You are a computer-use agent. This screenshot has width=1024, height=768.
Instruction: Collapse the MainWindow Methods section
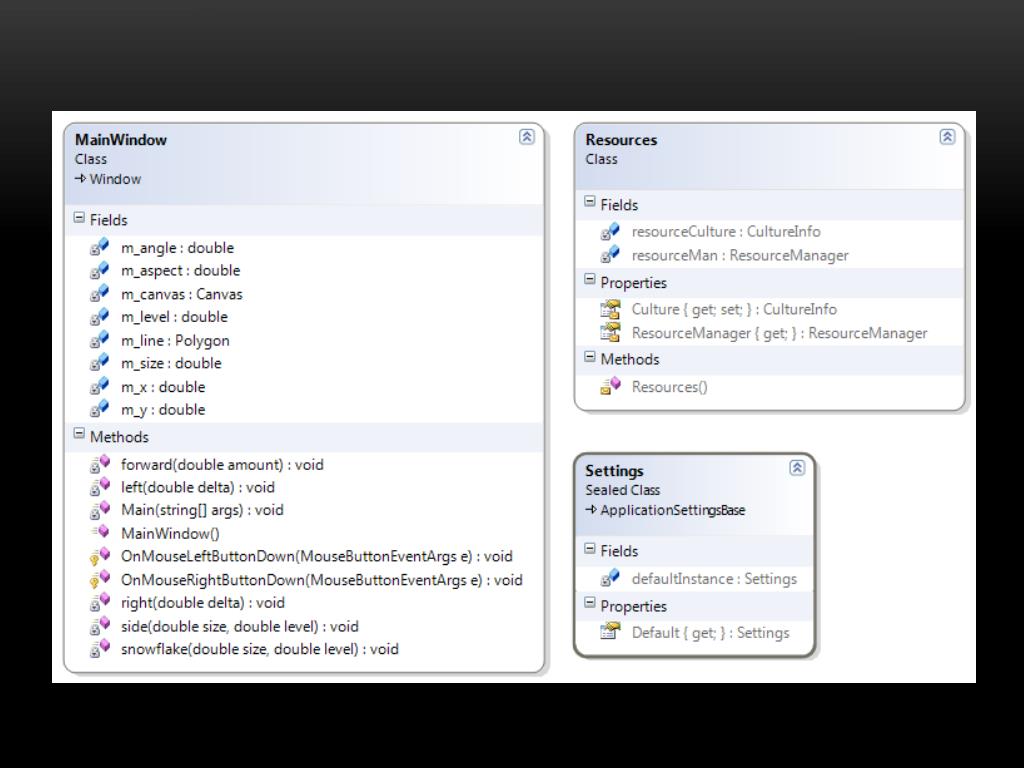click(79, 434)
